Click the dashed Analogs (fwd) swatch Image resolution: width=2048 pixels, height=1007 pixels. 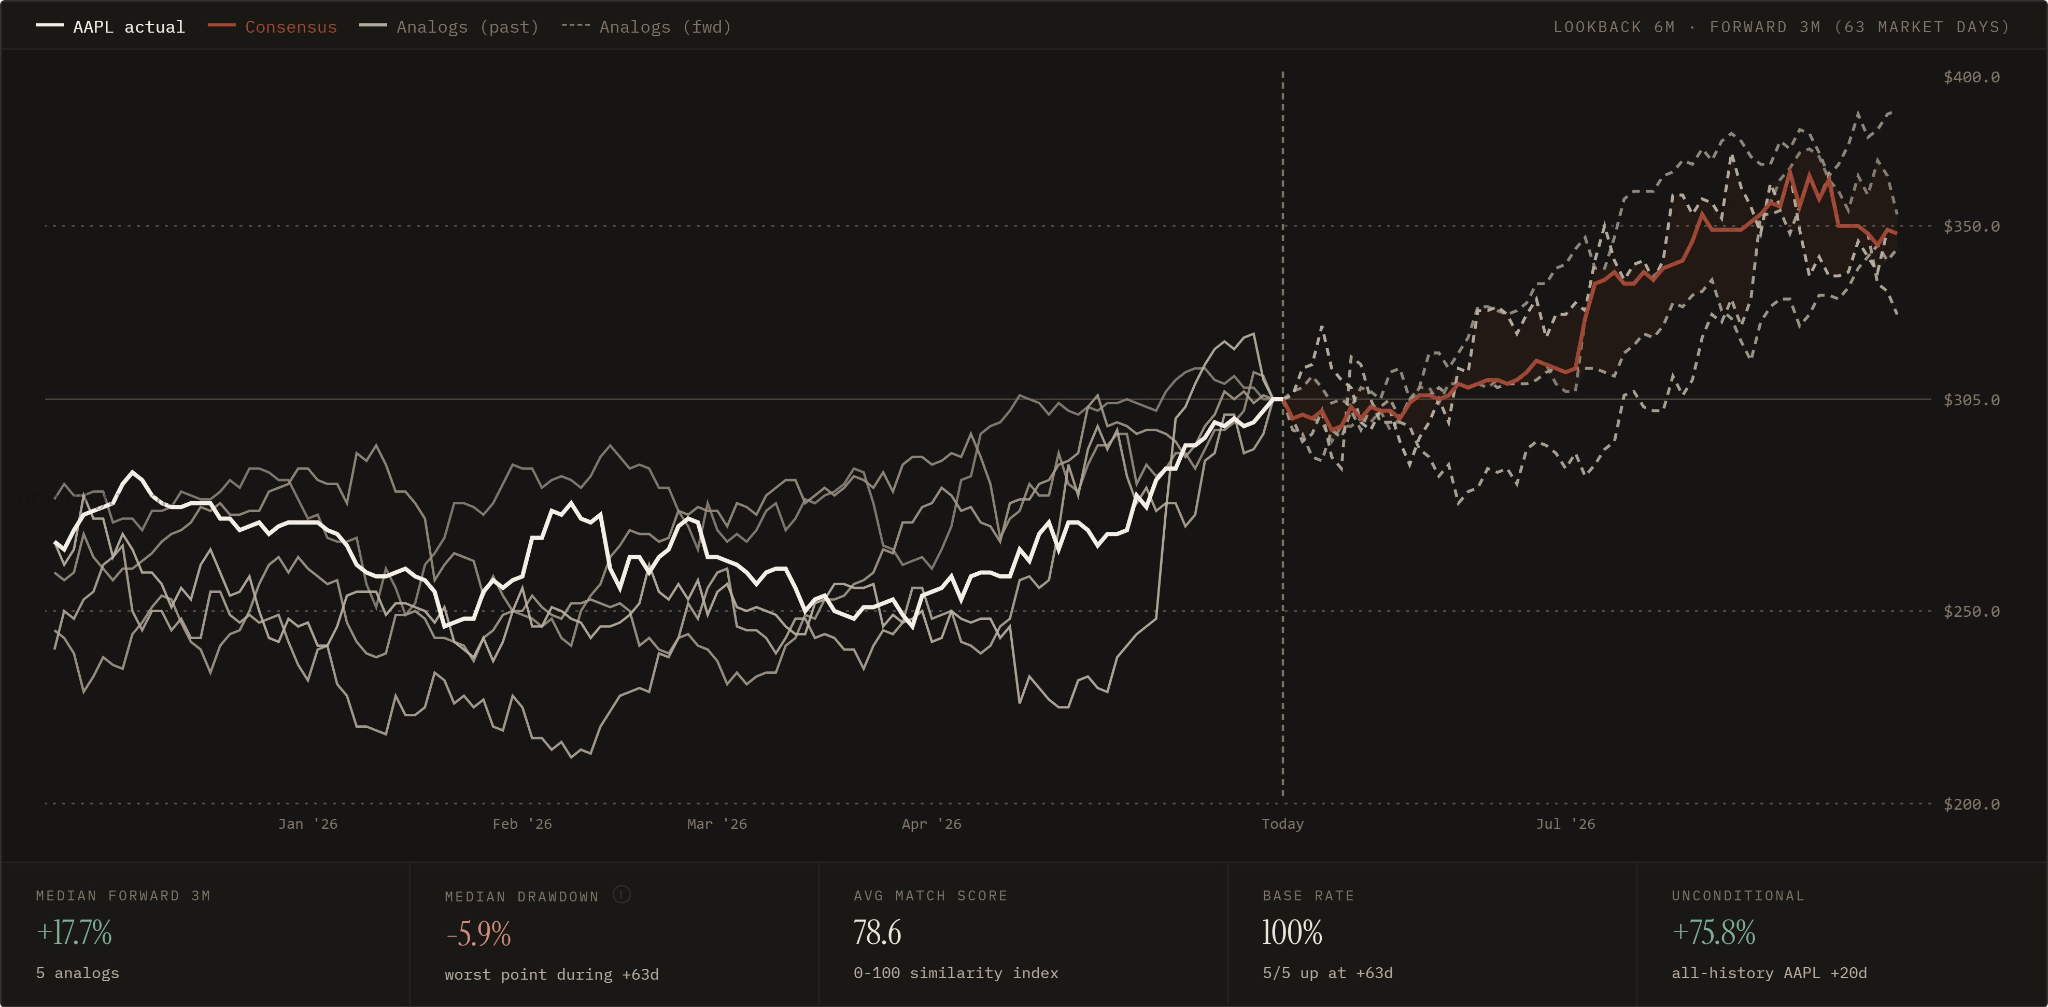(575, 26)
